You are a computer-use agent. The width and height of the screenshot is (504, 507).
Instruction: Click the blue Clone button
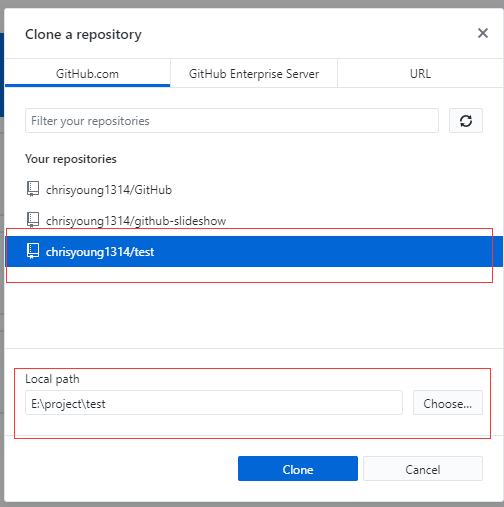(298, 469)
